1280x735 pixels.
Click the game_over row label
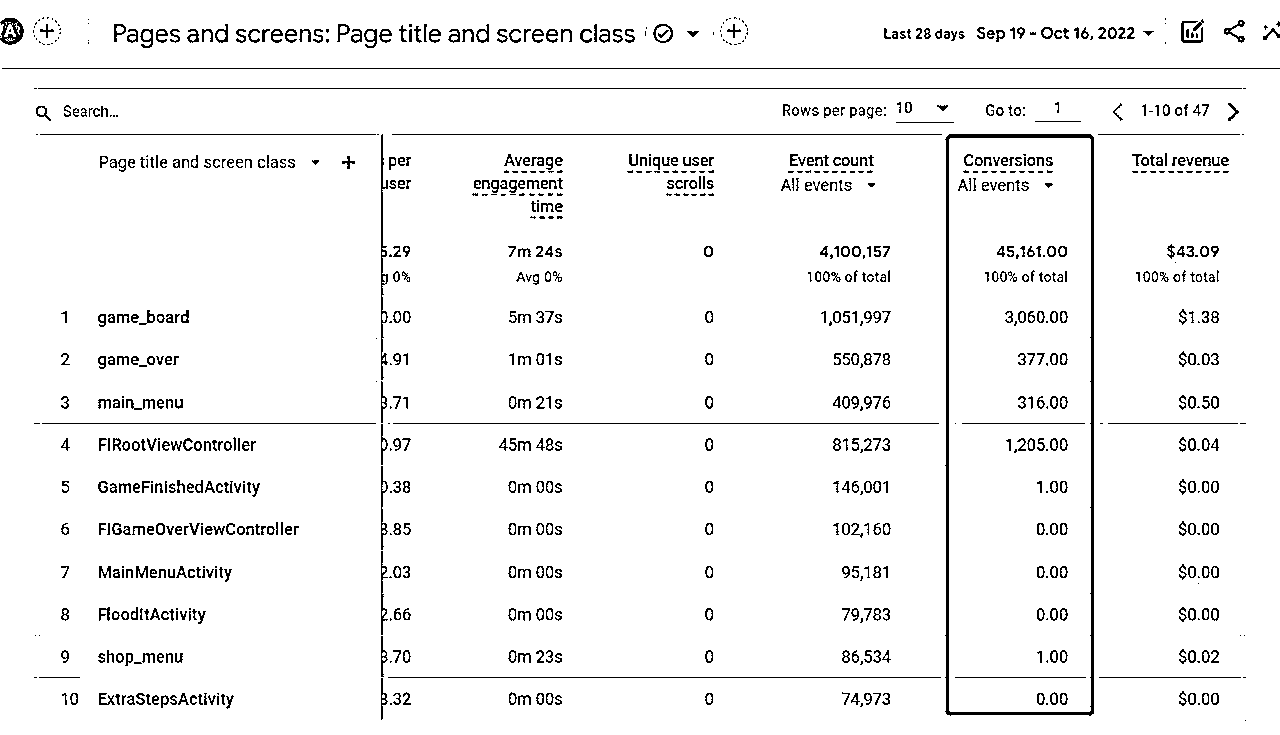[138, 360]
